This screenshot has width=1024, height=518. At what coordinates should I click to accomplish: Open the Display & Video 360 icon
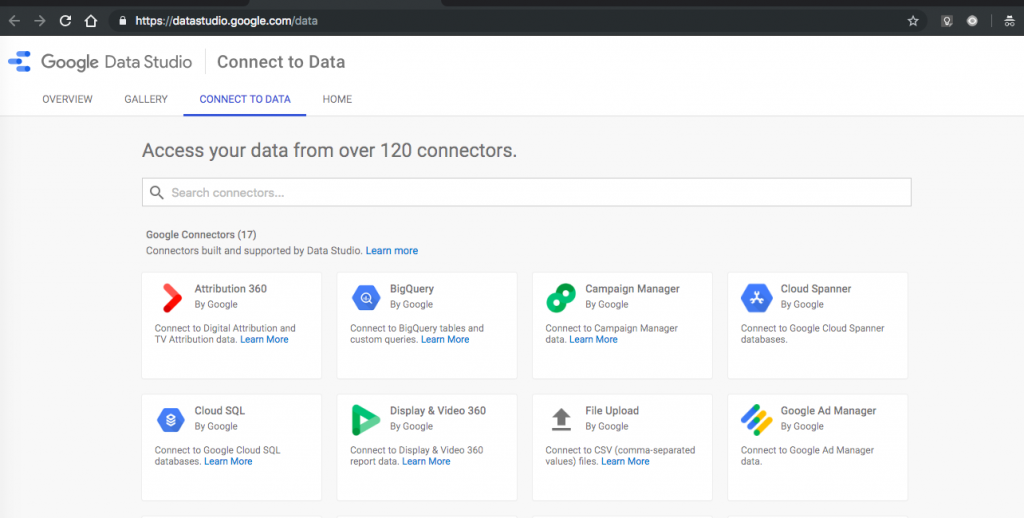click(x=366, y=419)
